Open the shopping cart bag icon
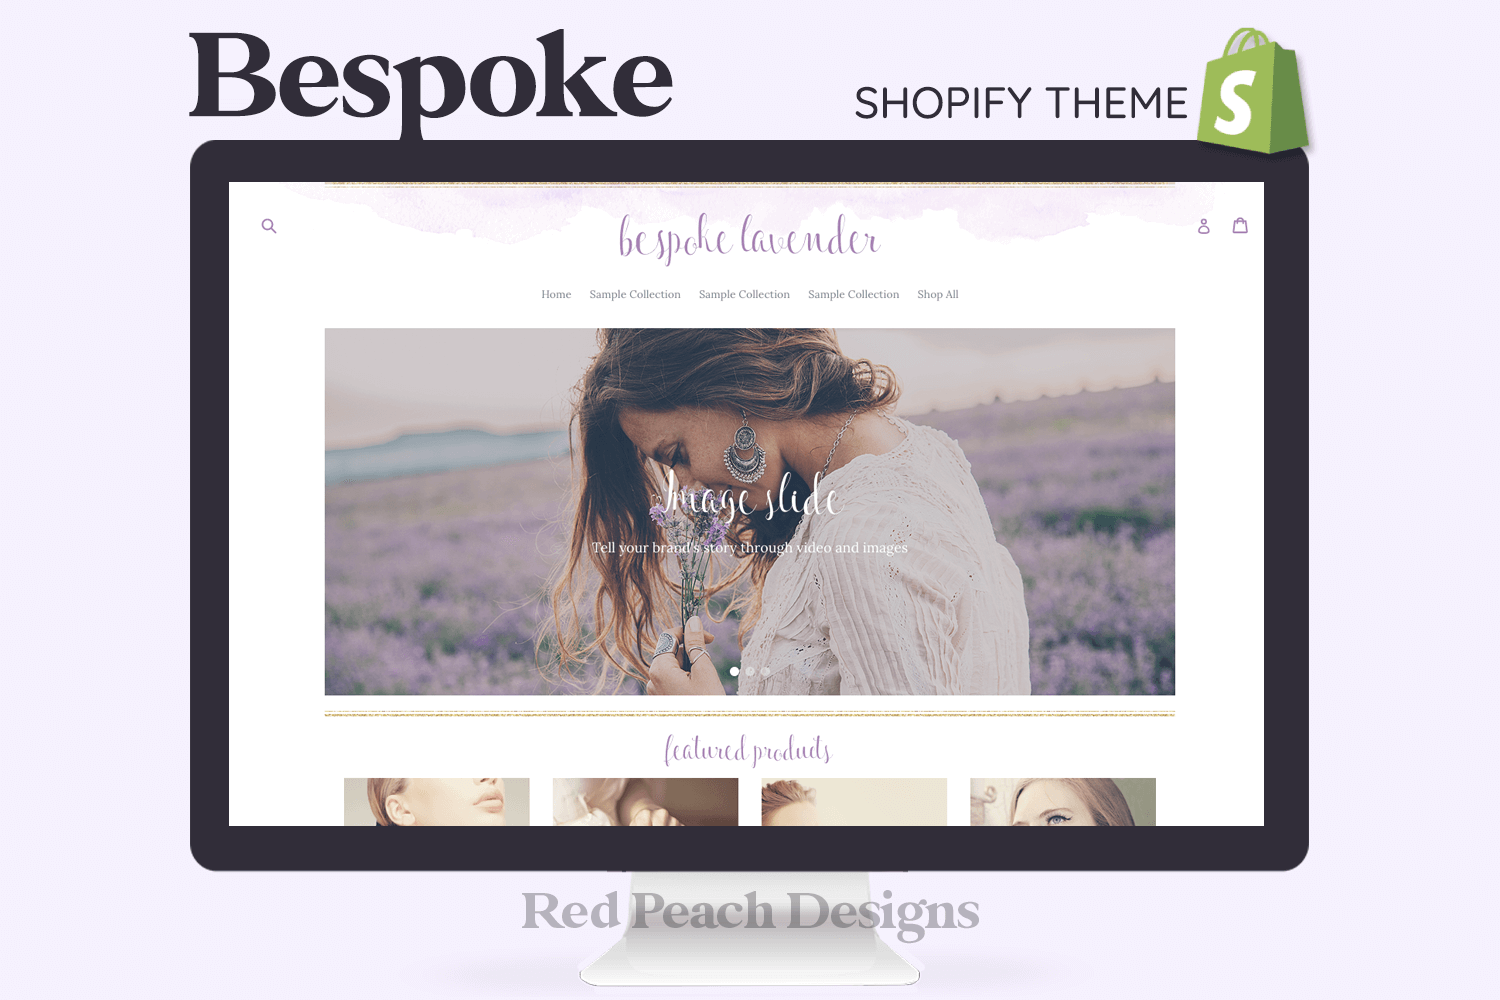The image size is (1500, 1000). pyautogui.click(x=1240, y=225)
